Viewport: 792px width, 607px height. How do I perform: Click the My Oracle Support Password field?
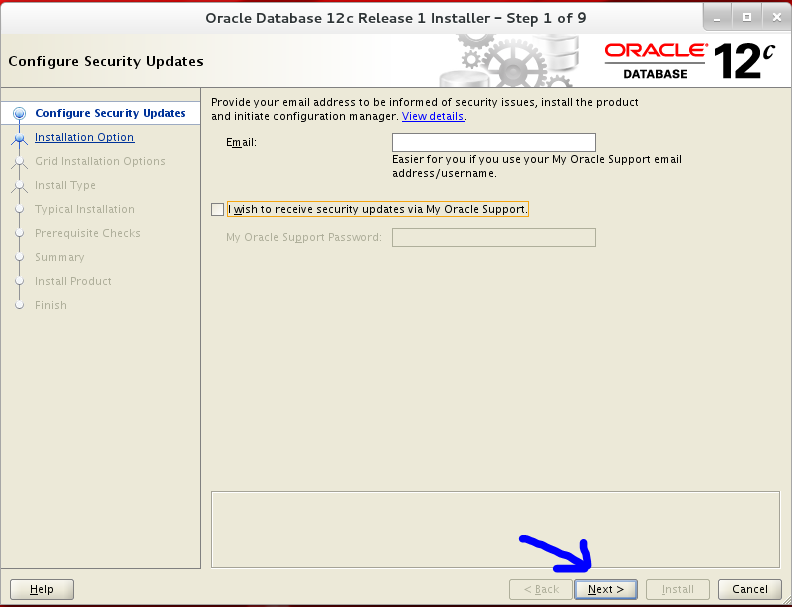coord(493,237)
